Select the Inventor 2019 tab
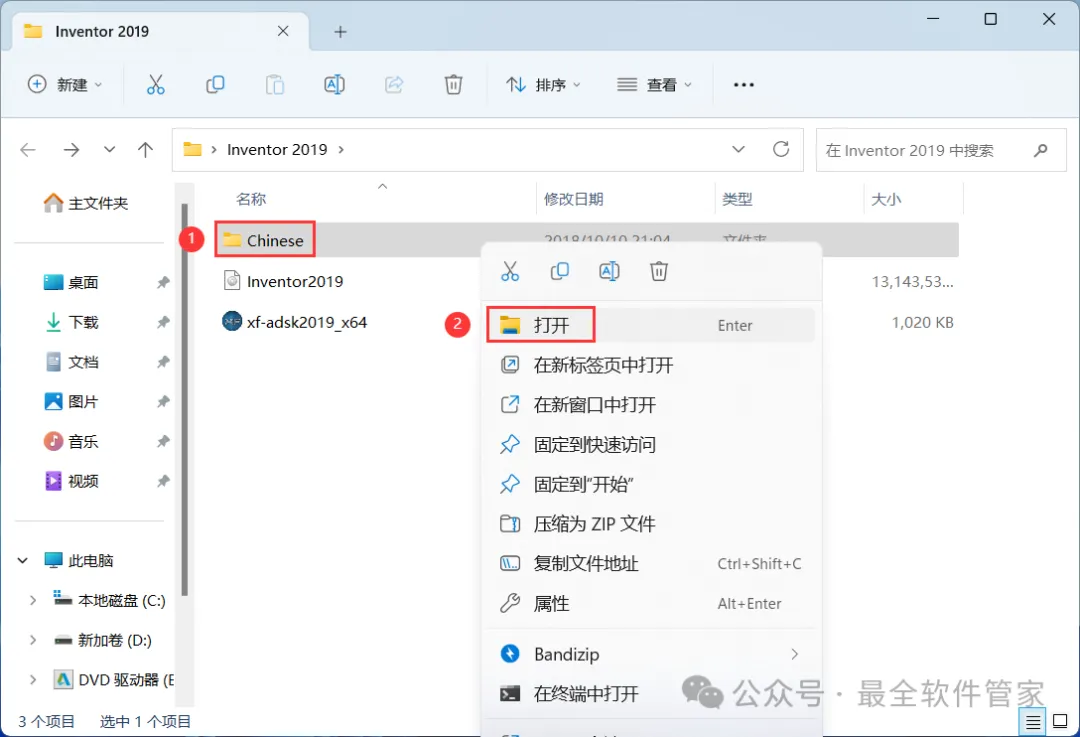The image size is (1080, 737). 160,32
